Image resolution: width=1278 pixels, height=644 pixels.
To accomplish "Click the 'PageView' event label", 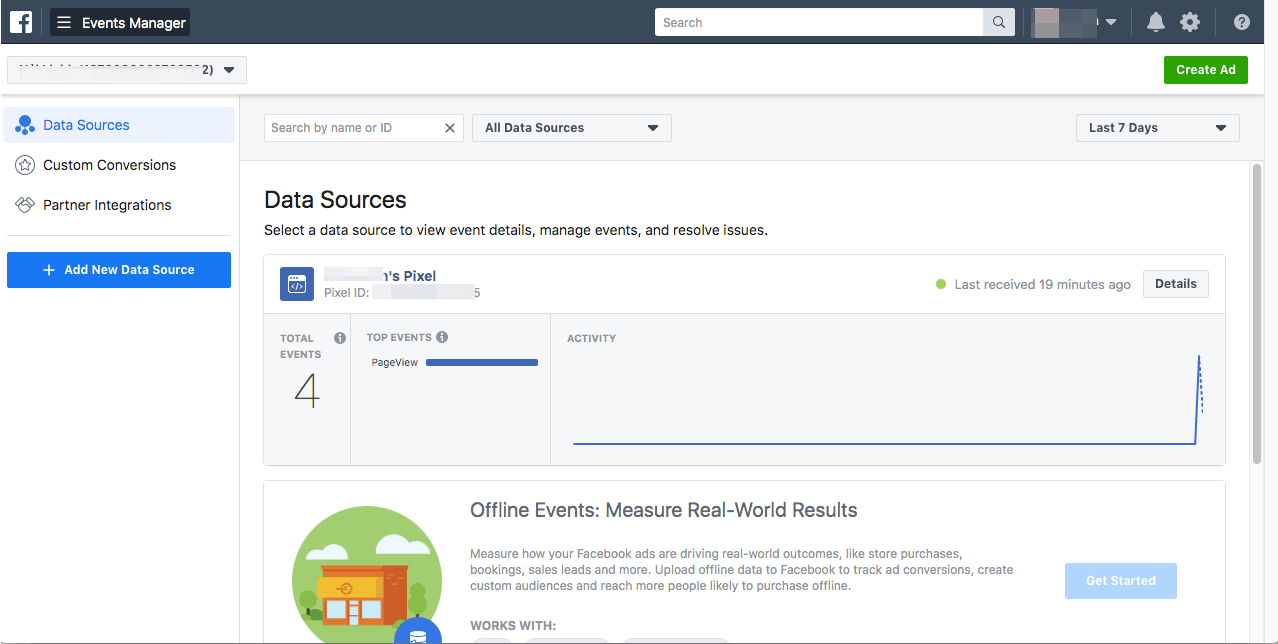I will click(394, 363).
